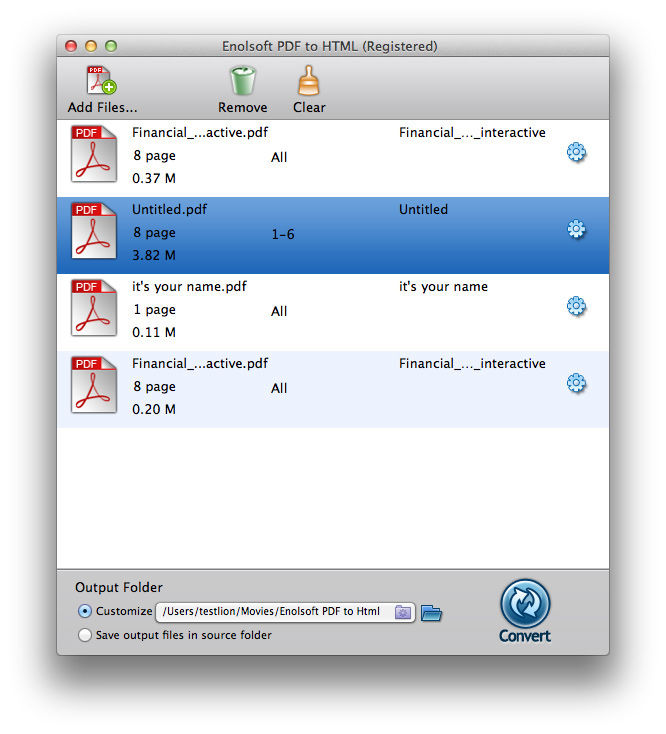Click All page range of 0.20 M file

(x=279, y=388)
